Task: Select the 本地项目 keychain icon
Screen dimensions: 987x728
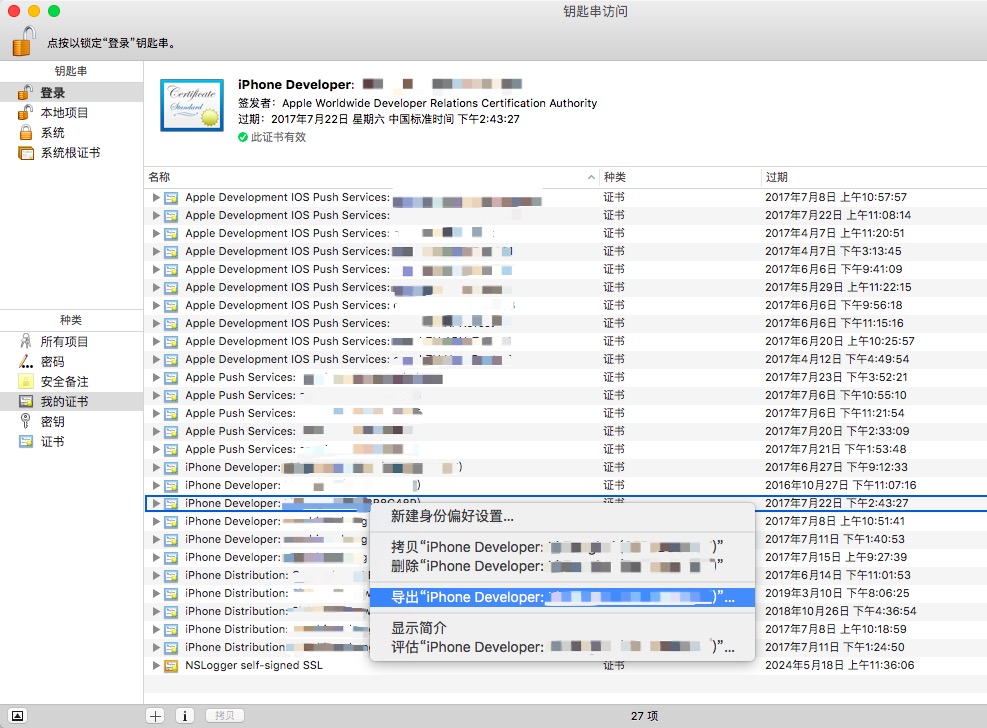Action: [25, 113]
